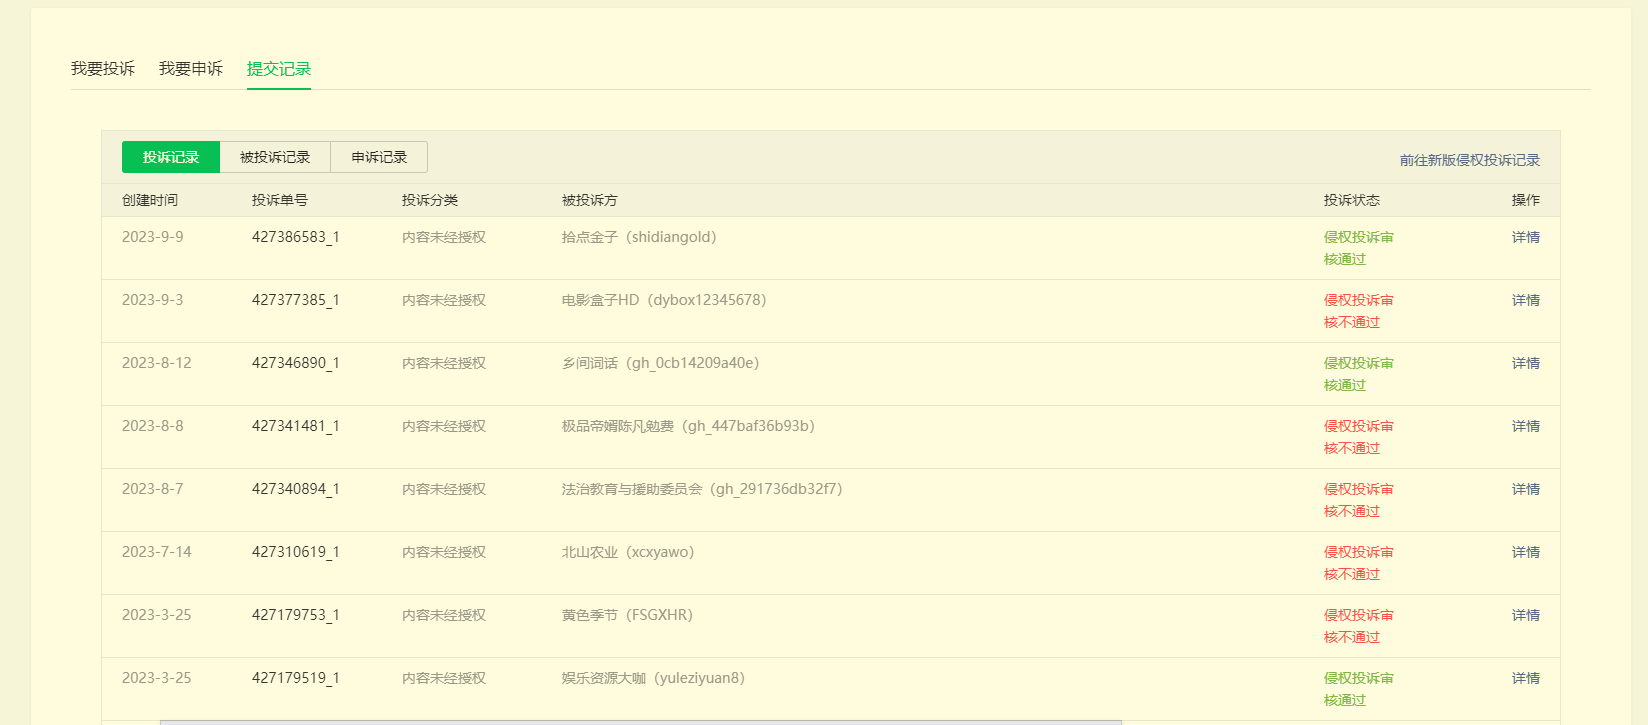View 详情 for complaint 427310619_1
Image resolution: width=1648 pixels, height=725 pixels.
(1526, 552)
